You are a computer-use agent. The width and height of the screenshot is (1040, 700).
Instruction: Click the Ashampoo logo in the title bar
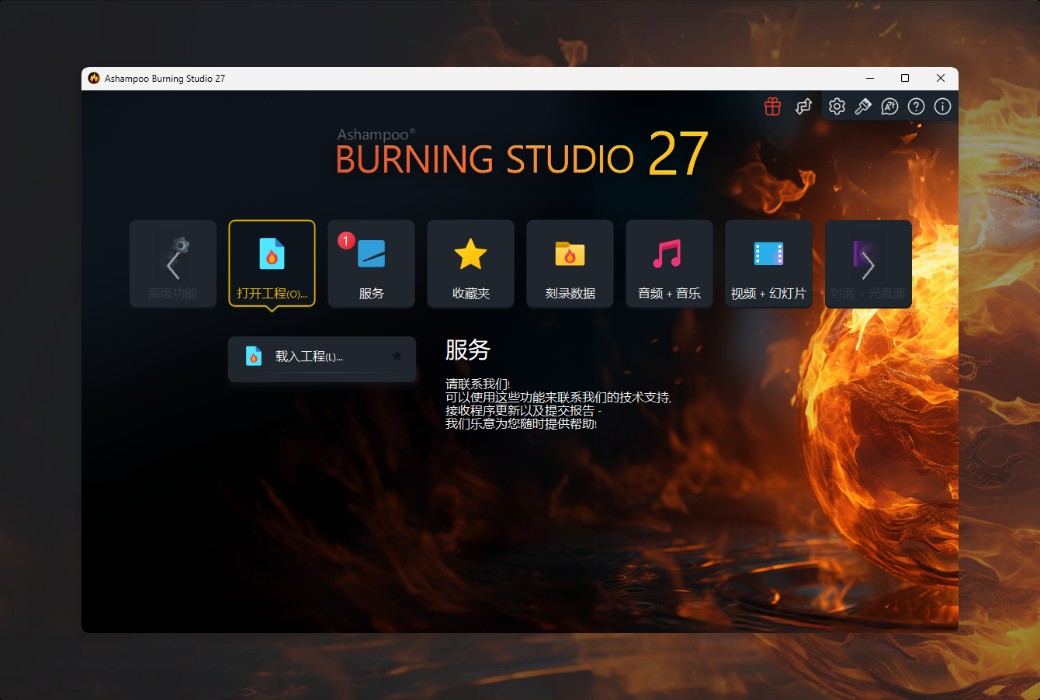95,77
